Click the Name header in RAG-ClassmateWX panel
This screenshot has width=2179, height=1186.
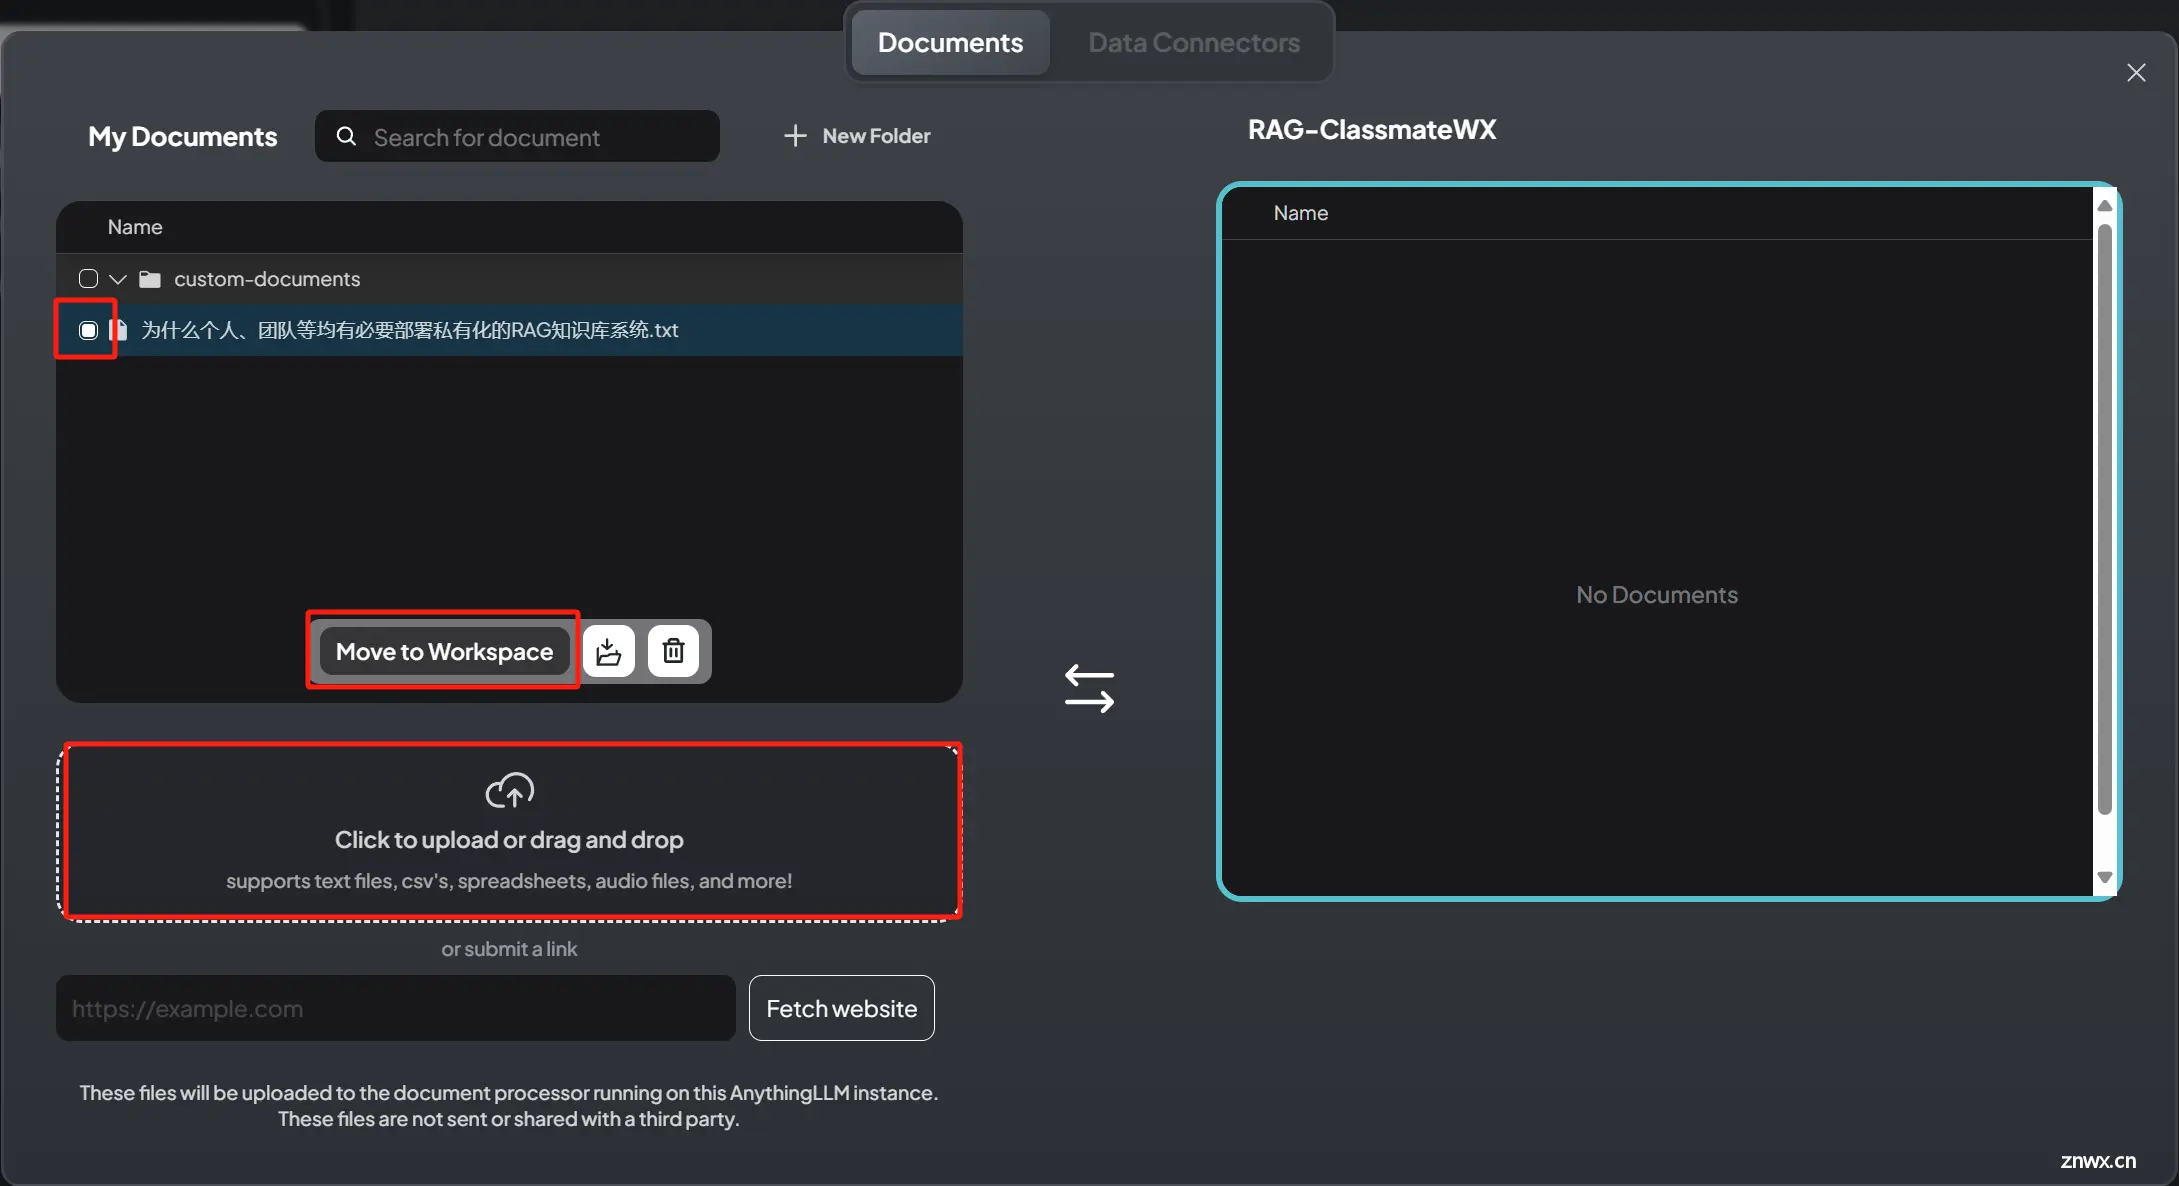(x=1300, y=213)
